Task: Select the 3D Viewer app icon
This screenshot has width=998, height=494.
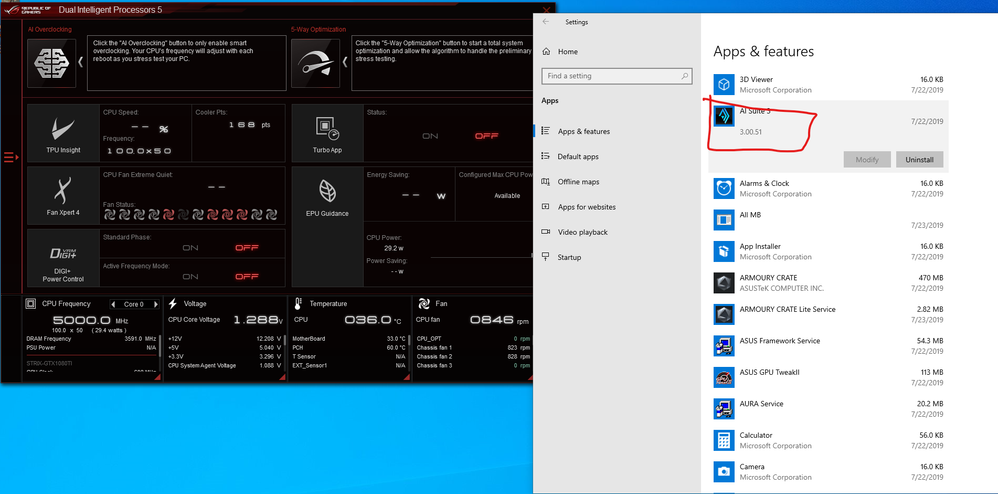Action: point(724,84)
